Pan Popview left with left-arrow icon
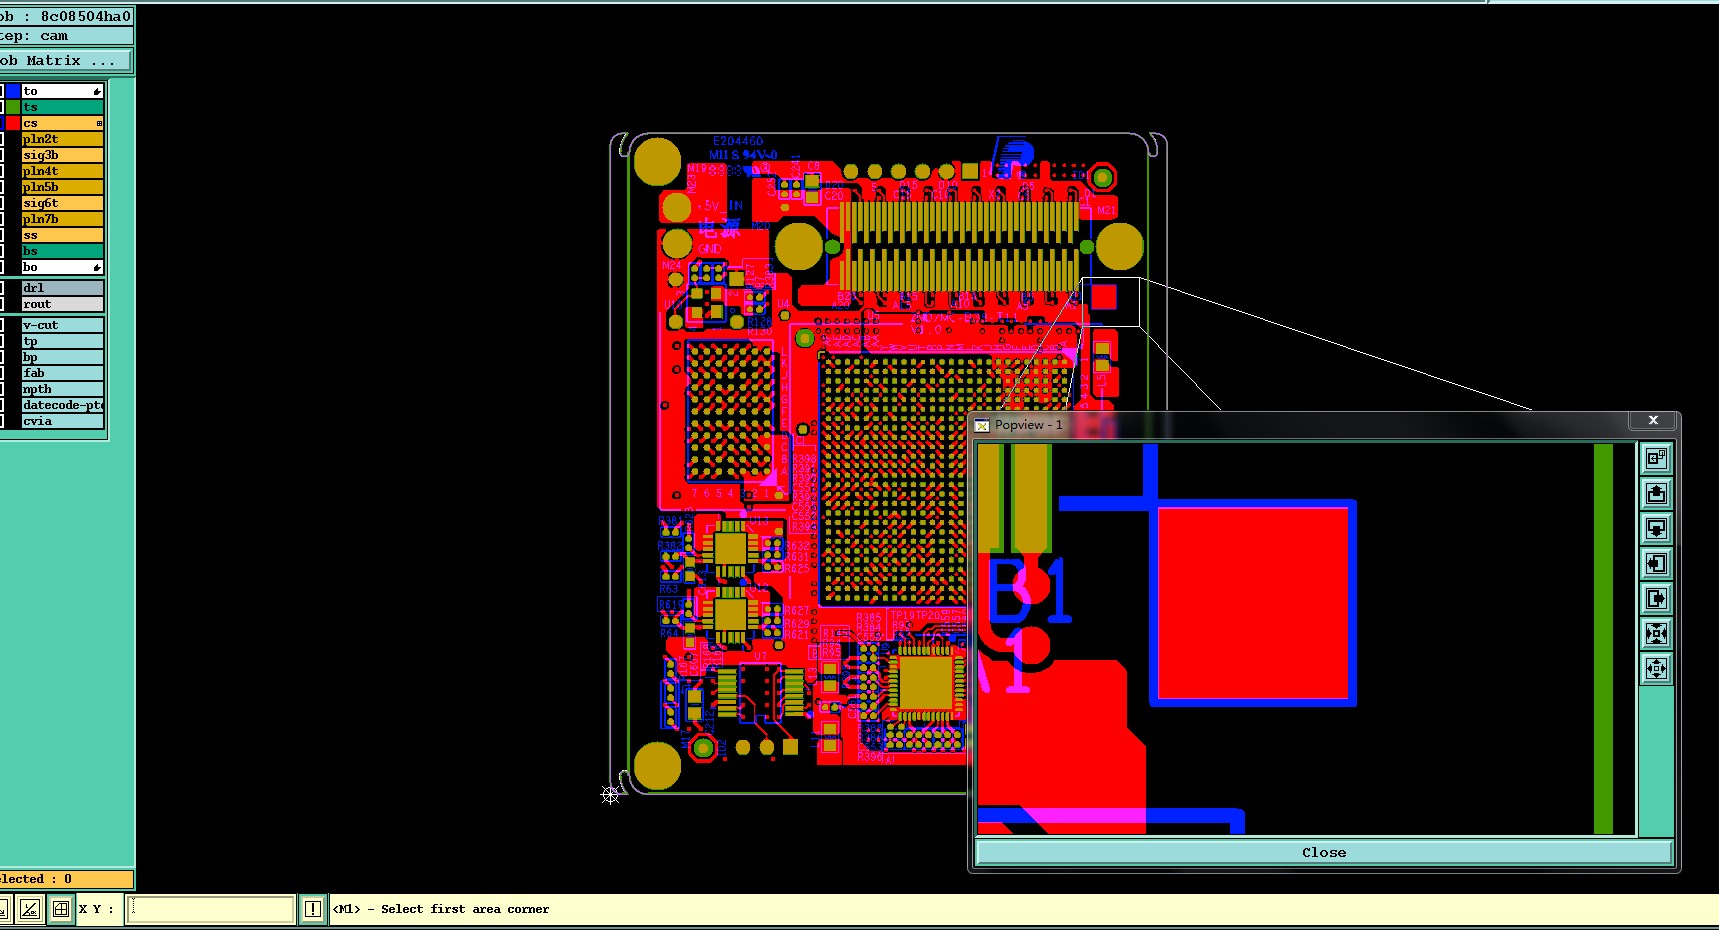This screenshot has width=1719, height=930. 1656,563
